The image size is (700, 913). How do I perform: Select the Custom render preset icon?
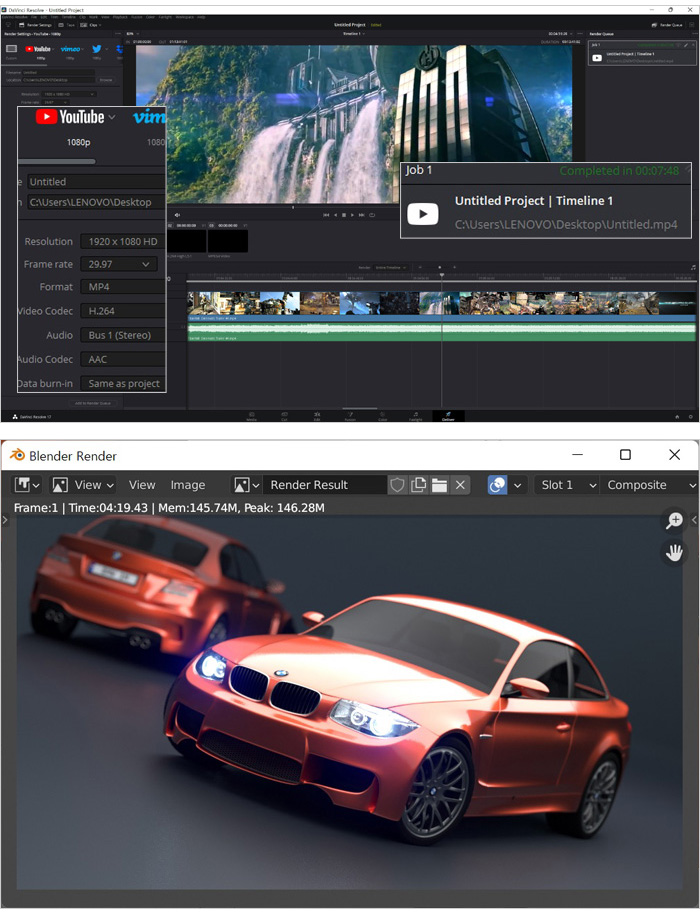pyautogui.click(x=11, y=49)
